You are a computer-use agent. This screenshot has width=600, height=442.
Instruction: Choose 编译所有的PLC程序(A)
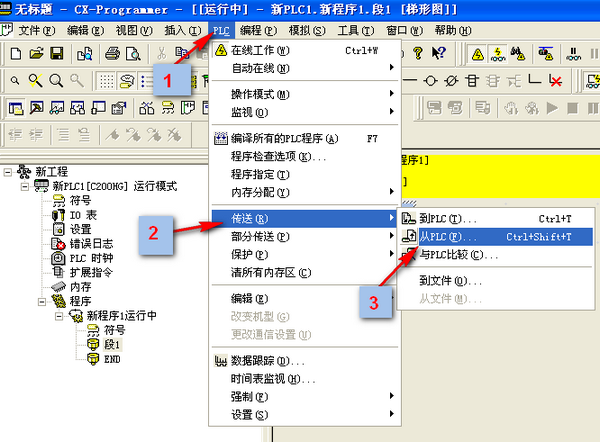(305, 138)
